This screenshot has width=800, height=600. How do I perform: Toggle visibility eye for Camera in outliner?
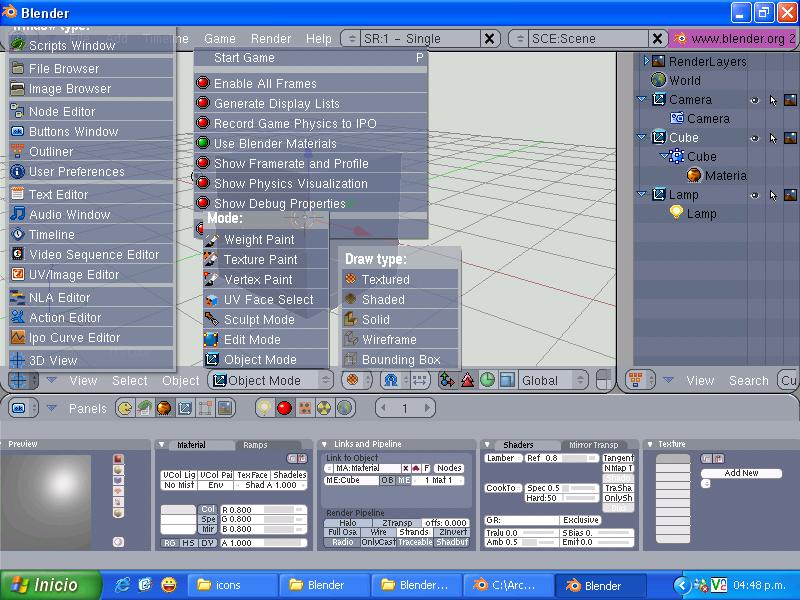coord(755,100)
